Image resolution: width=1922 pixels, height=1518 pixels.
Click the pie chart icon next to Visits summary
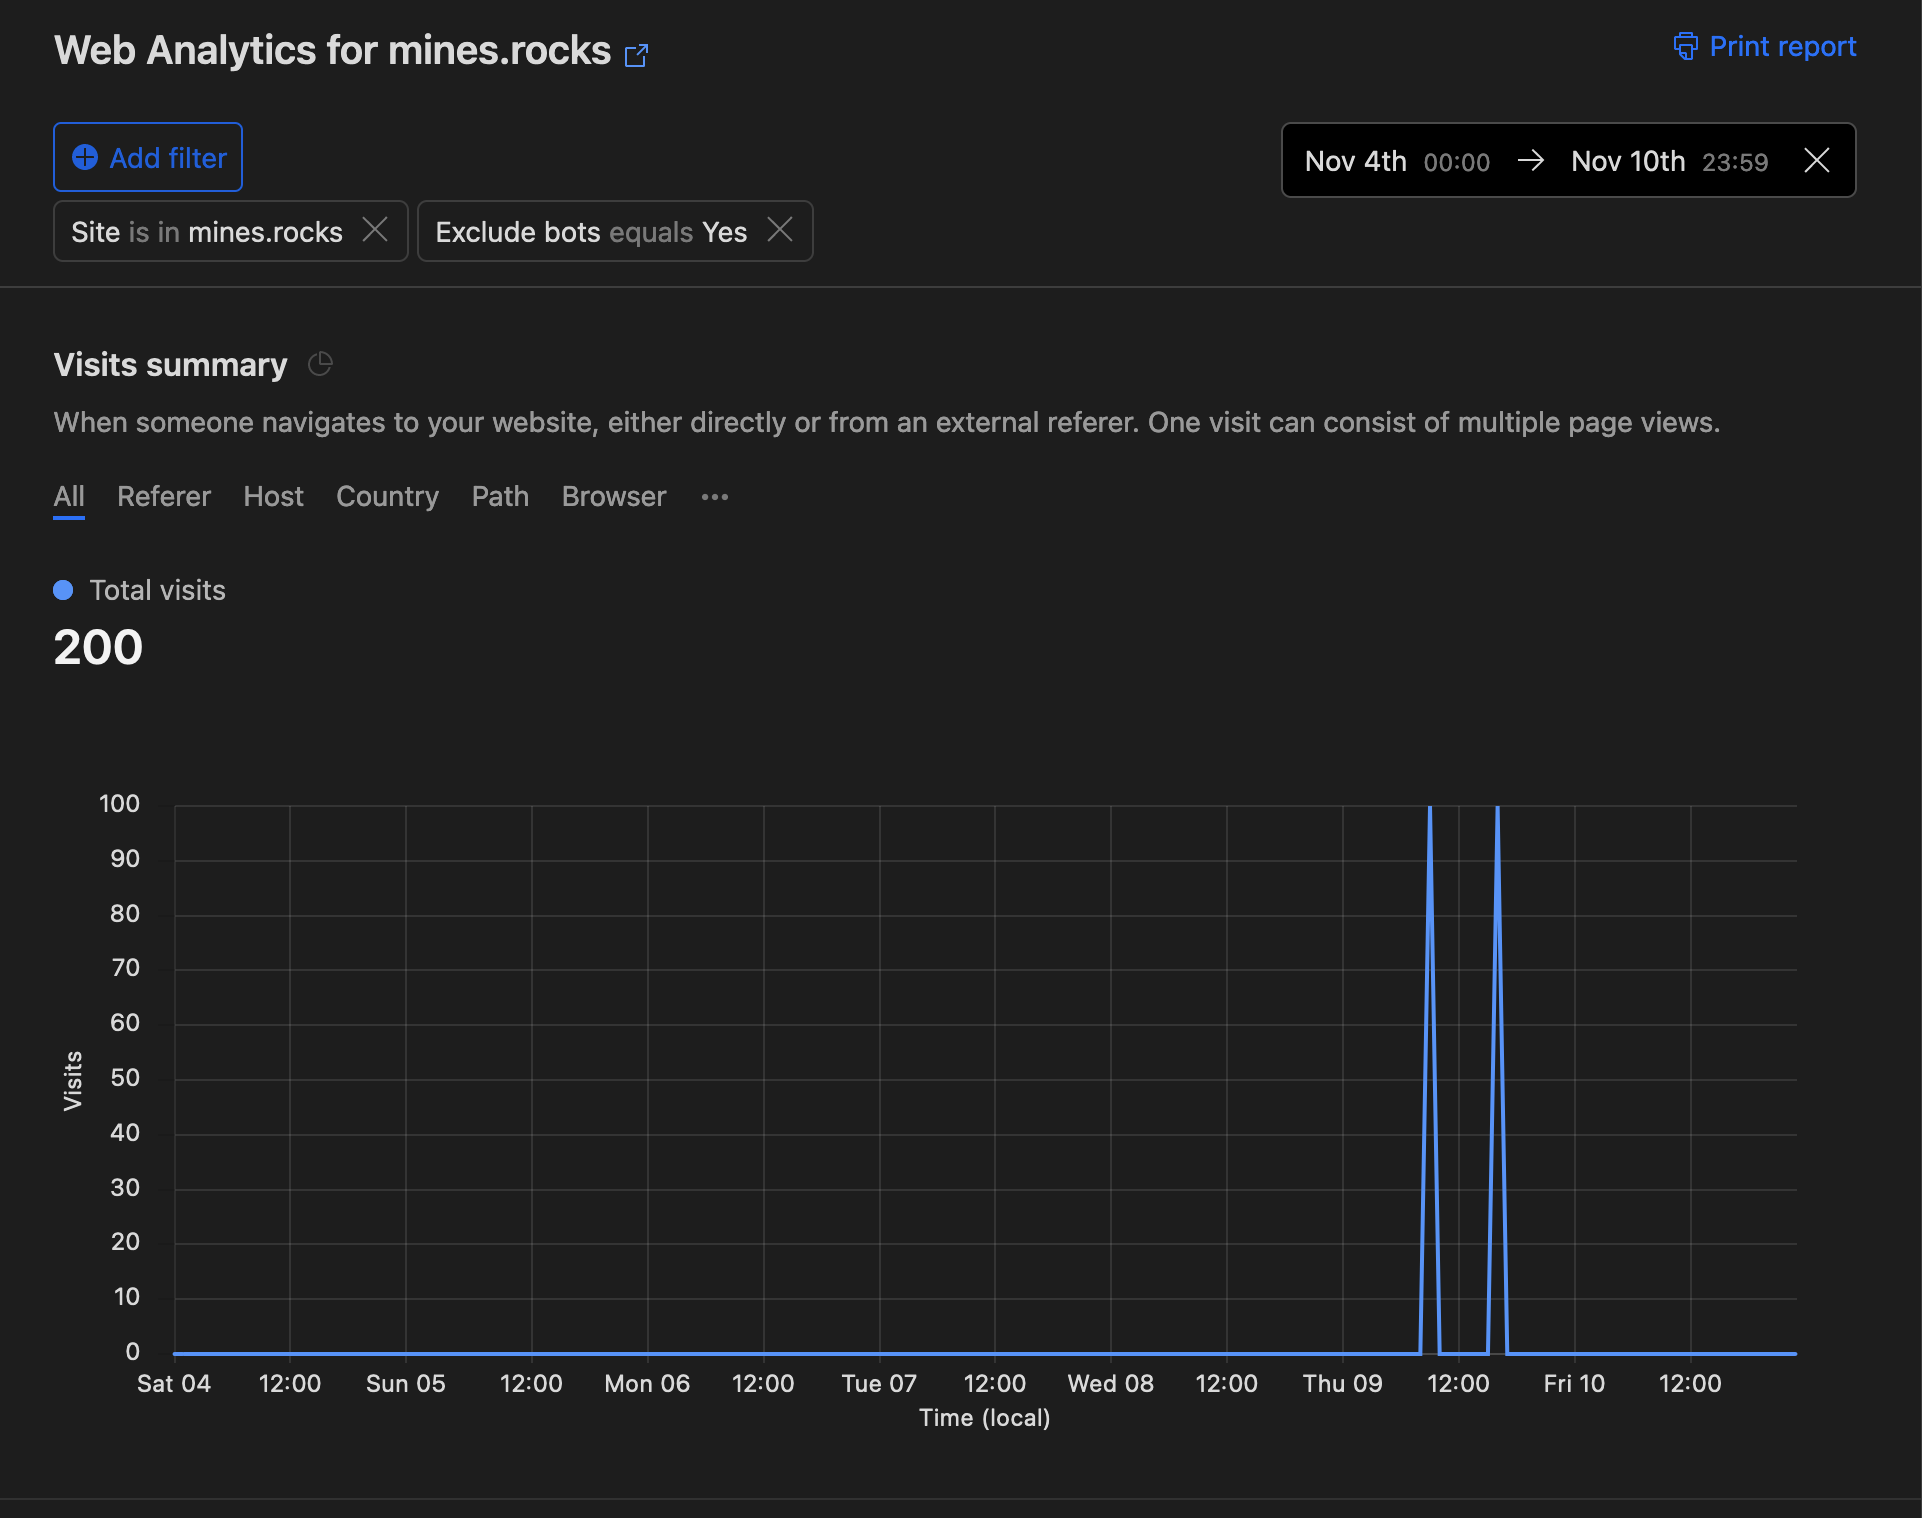[x=320, y=364]
